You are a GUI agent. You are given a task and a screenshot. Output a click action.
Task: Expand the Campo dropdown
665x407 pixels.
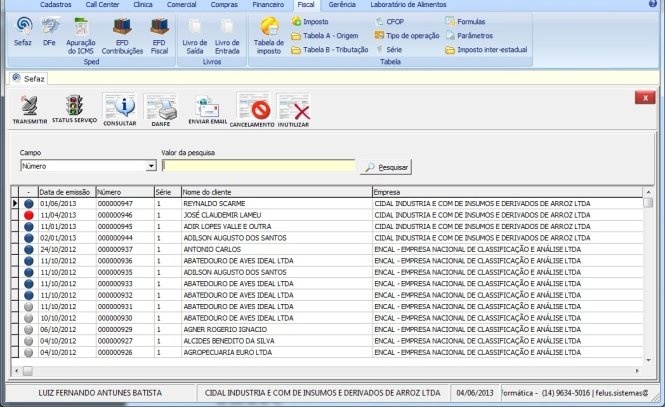point(151,166)
